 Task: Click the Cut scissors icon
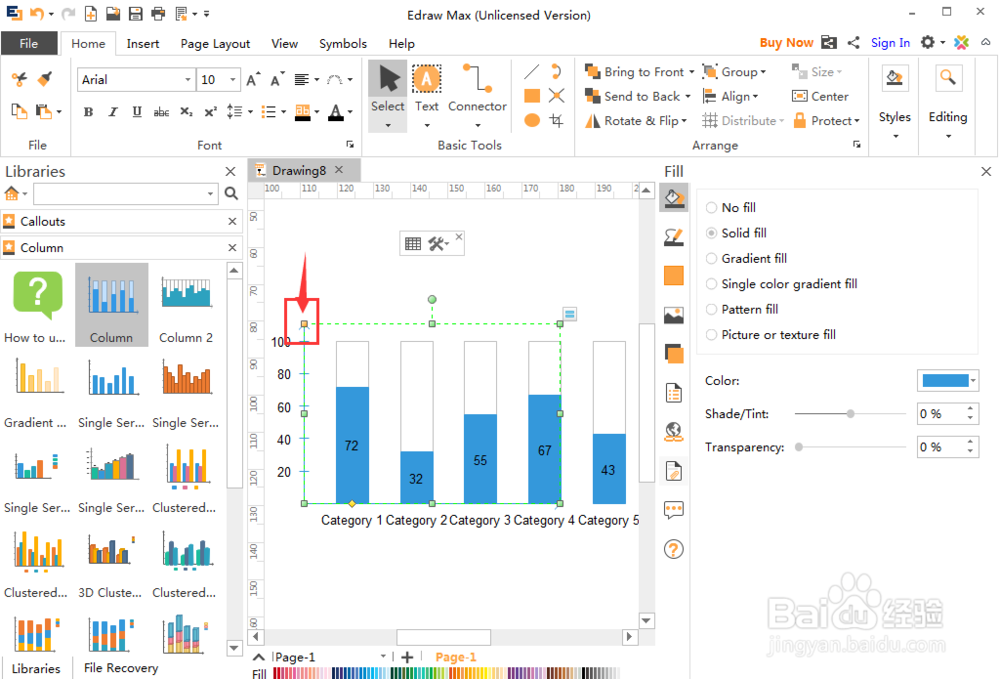[x=19, y=79]
